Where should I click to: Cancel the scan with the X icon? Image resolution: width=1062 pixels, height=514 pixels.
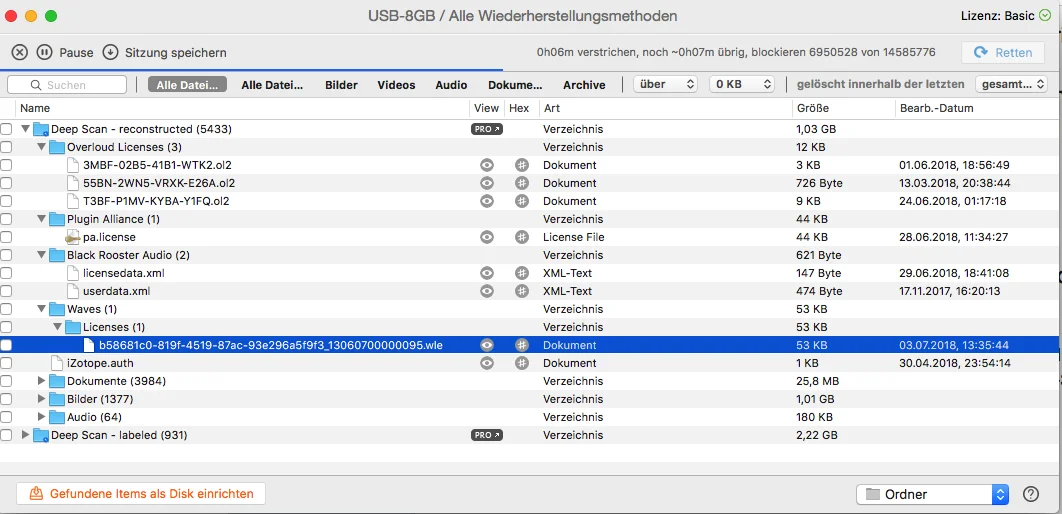(x=20, y=52)
